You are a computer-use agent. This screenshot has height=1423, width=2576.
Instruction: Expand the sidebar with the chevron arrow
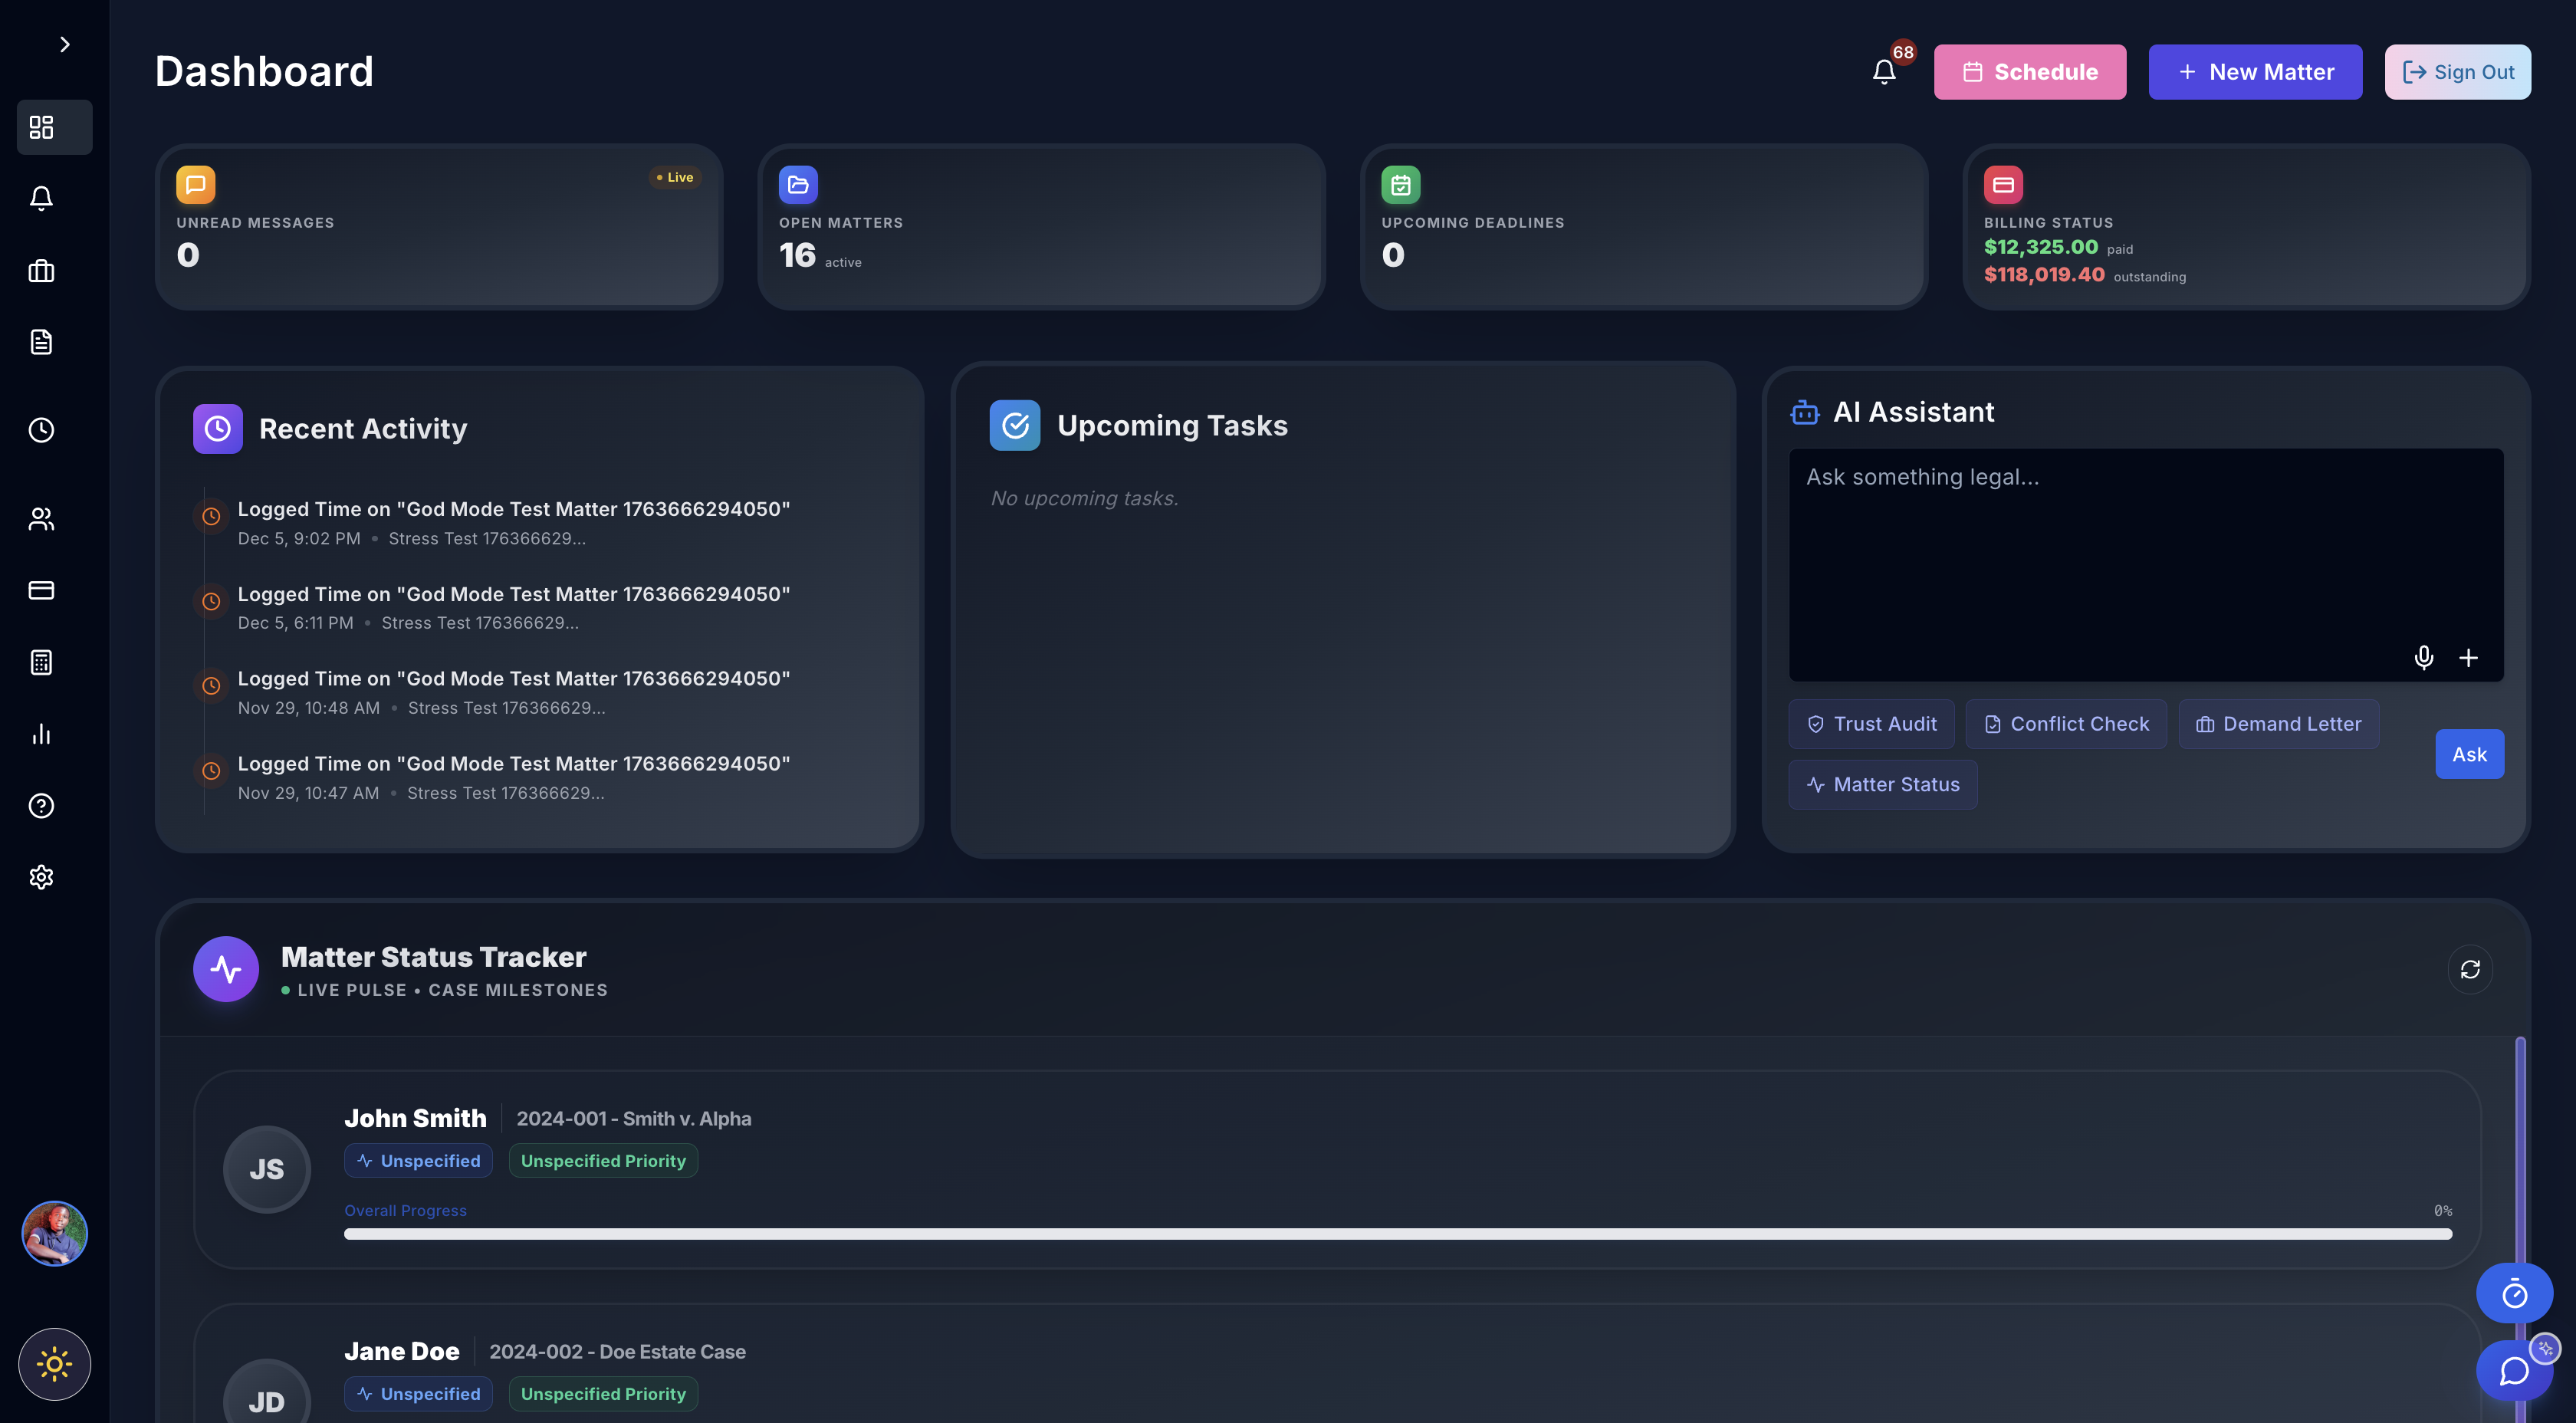(x=64, y=44)
